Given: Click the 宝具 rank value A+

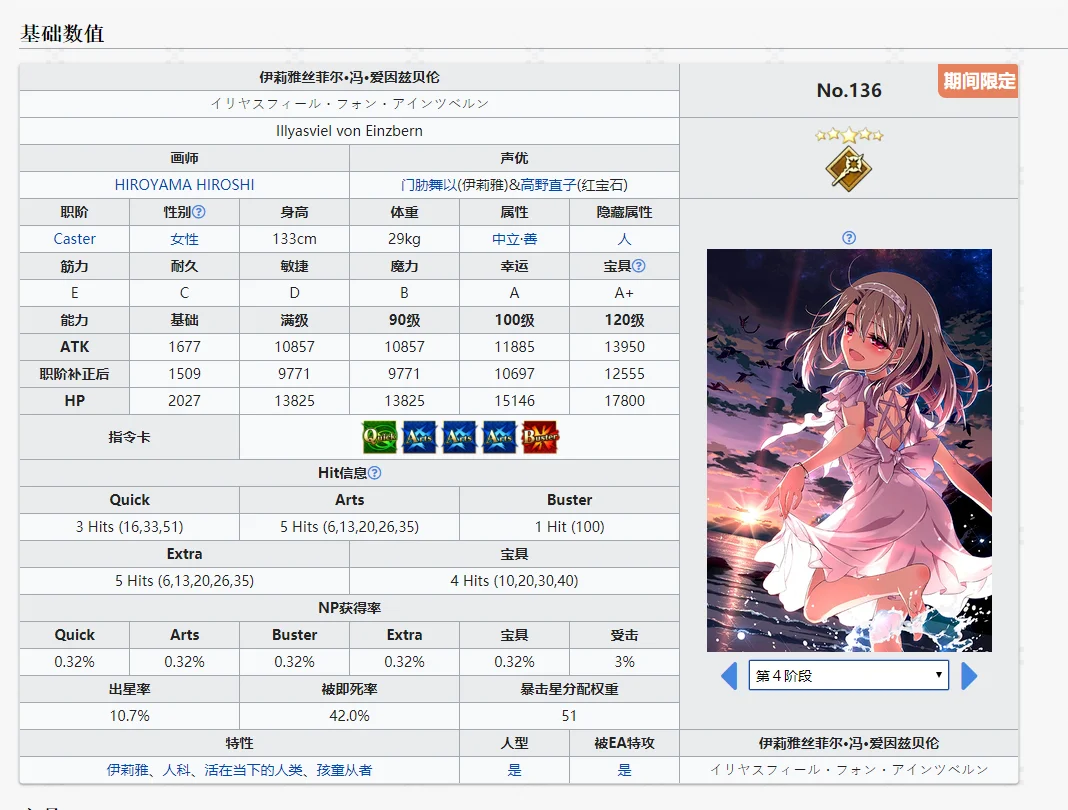Looking at the screenshot, I should (625, 293).
